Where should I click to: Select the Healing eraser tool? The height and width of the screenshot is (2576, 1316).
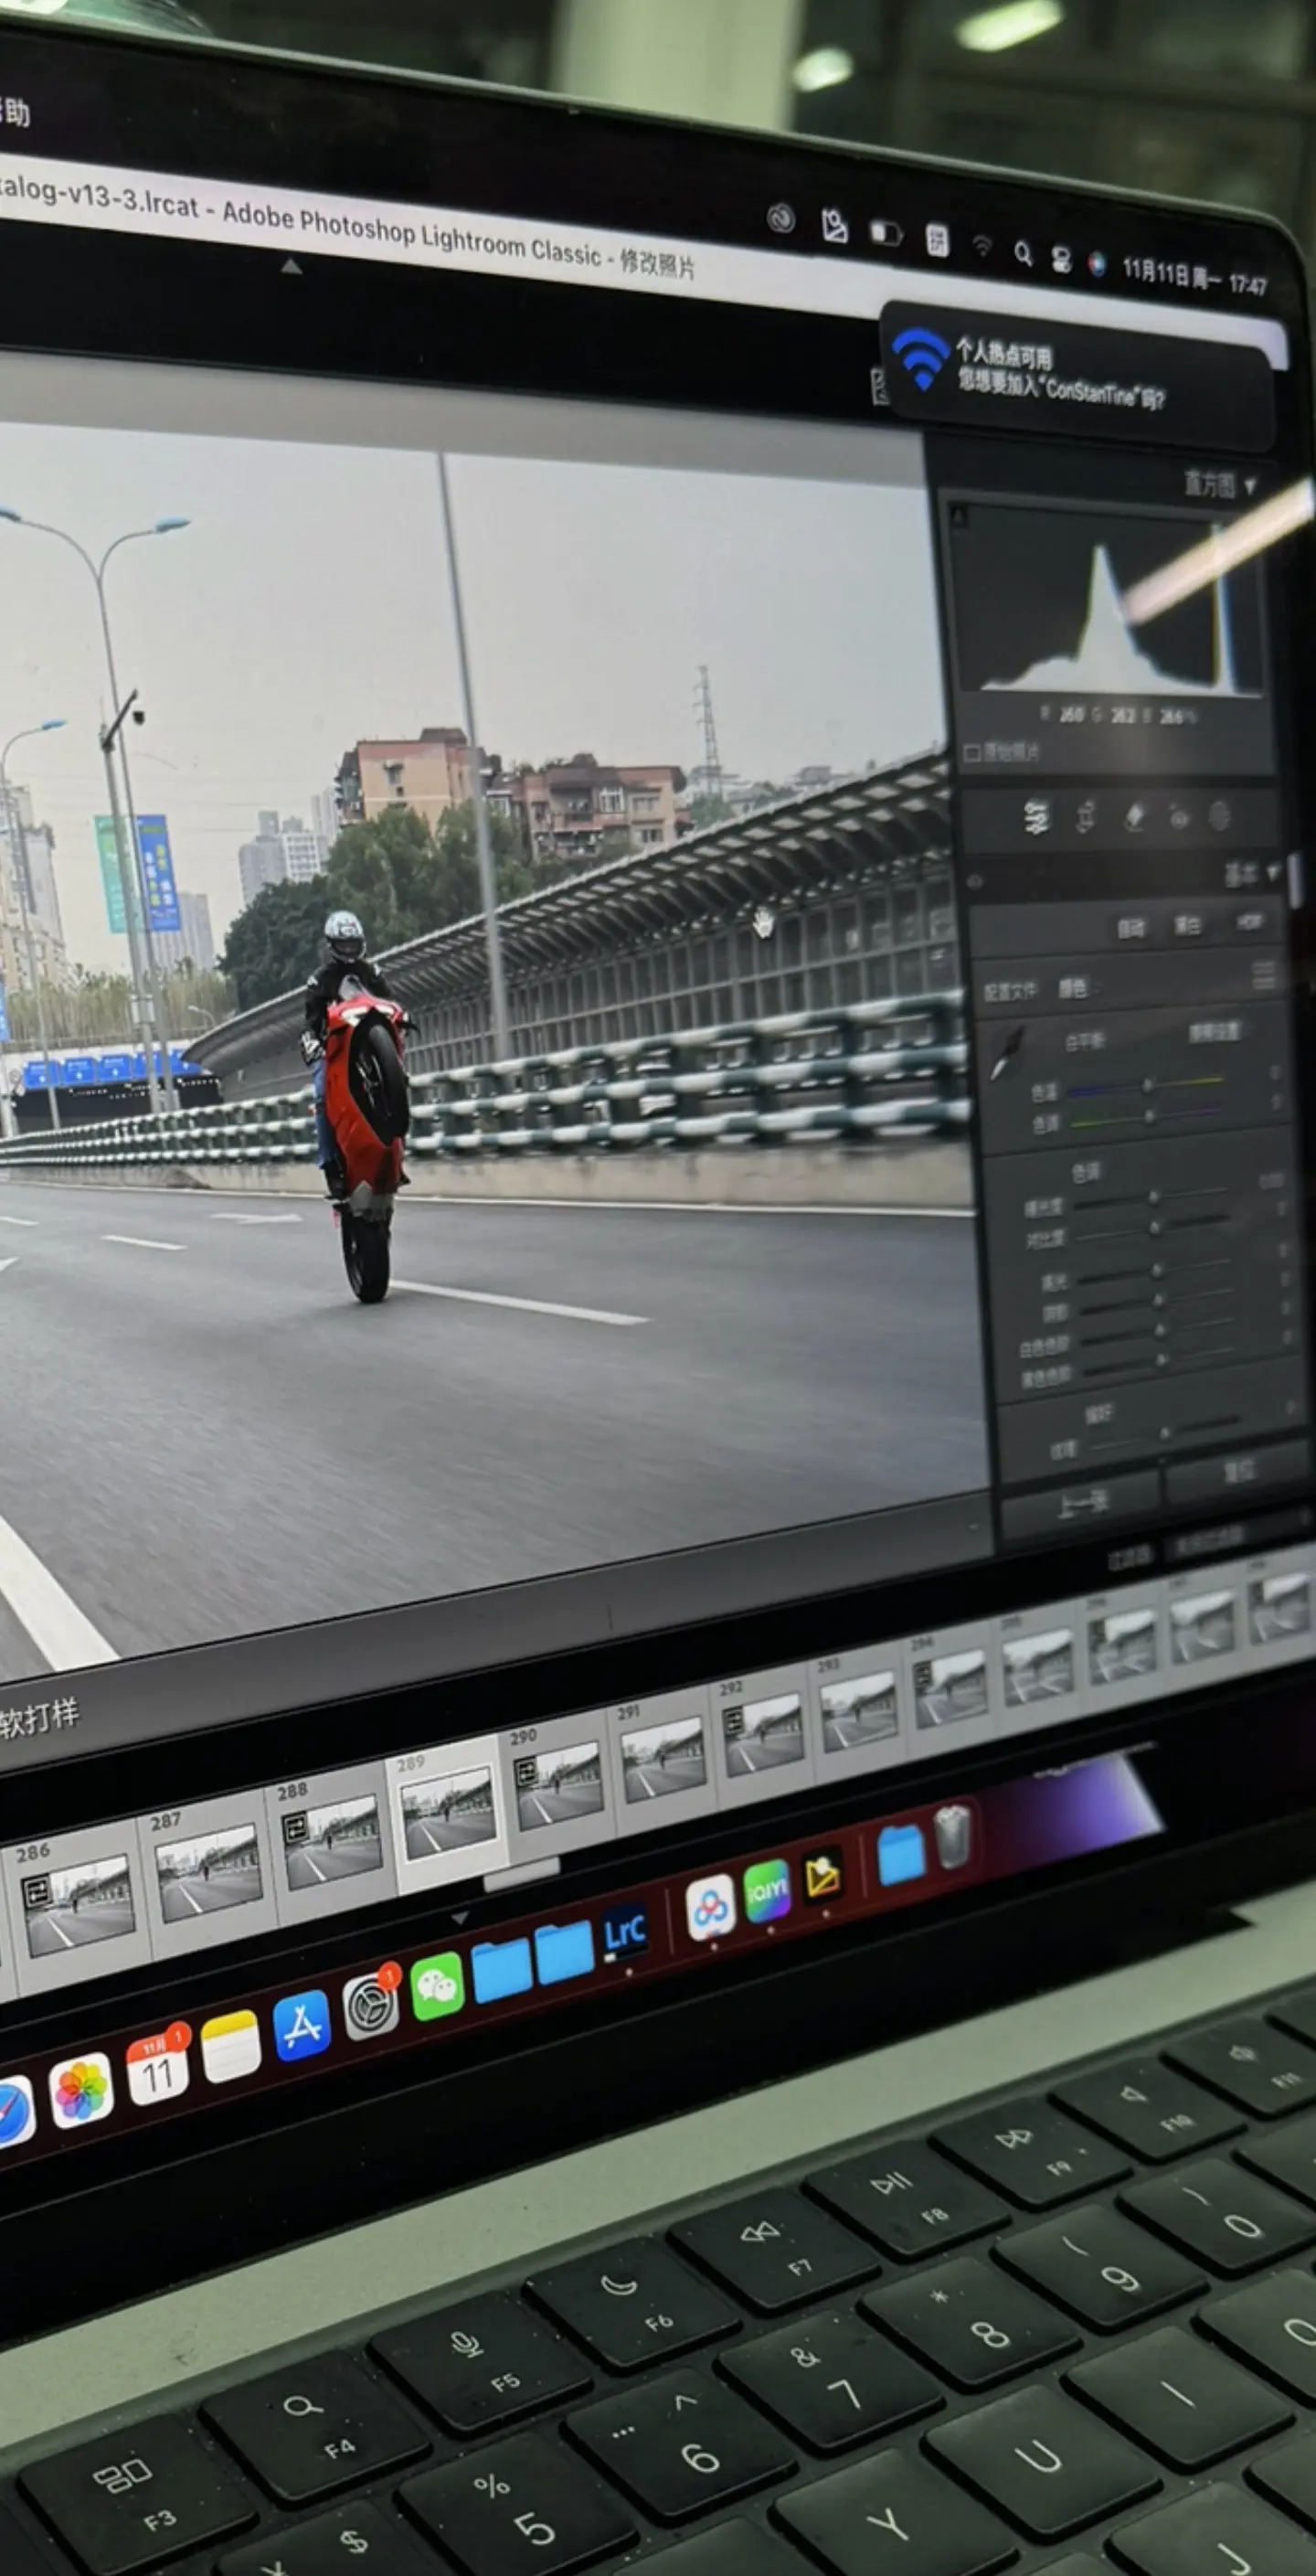point(1134,816)
